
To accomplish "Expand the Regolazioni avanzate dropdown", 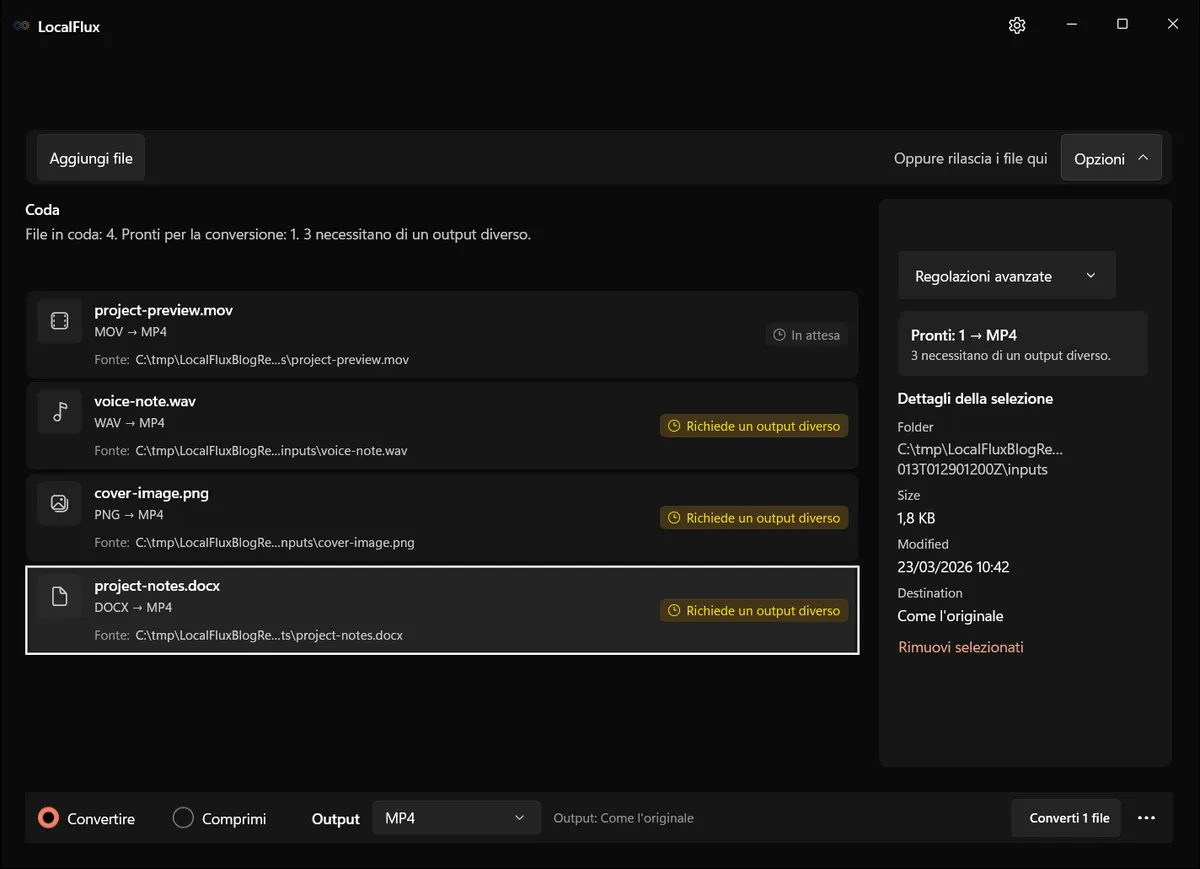I will (1007, 276).
